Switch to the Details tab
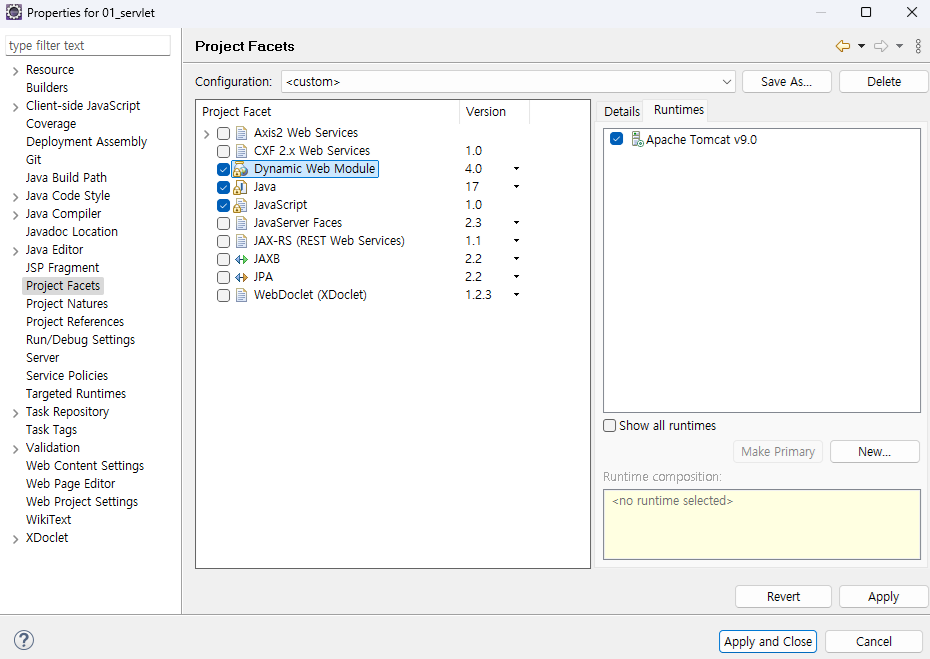This screenshot has height=659, width=930. [x=622, y=112]
